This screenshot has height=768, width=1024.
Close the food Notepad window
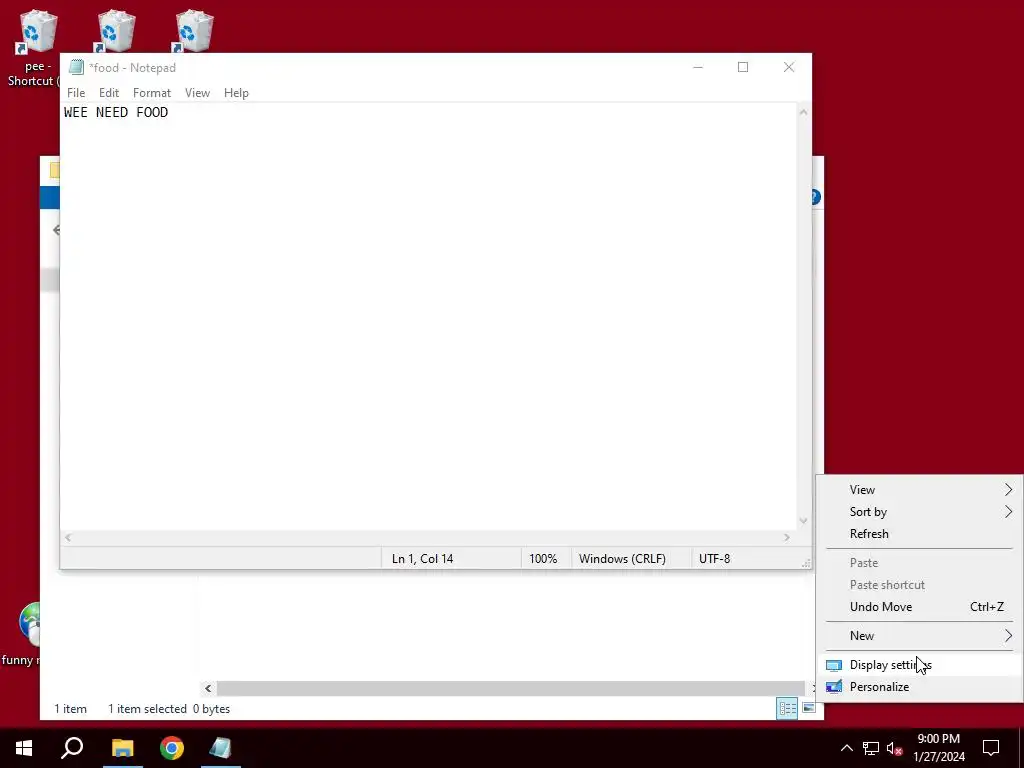click(789, 67)
